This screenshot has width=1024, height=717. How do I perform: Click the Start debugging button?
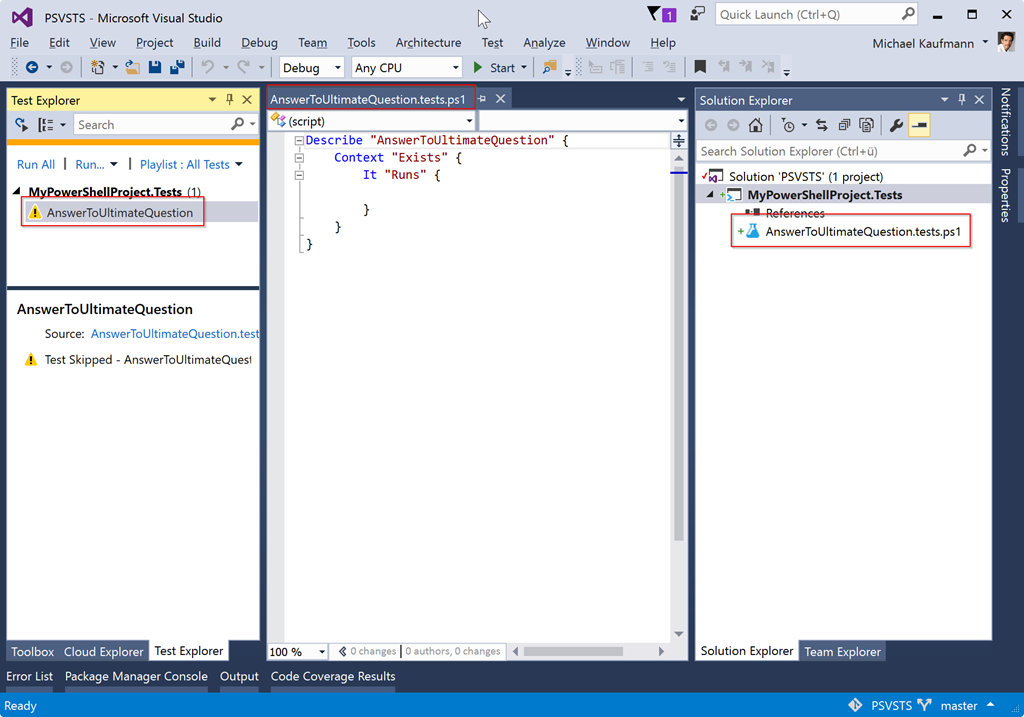pos(494,68)
